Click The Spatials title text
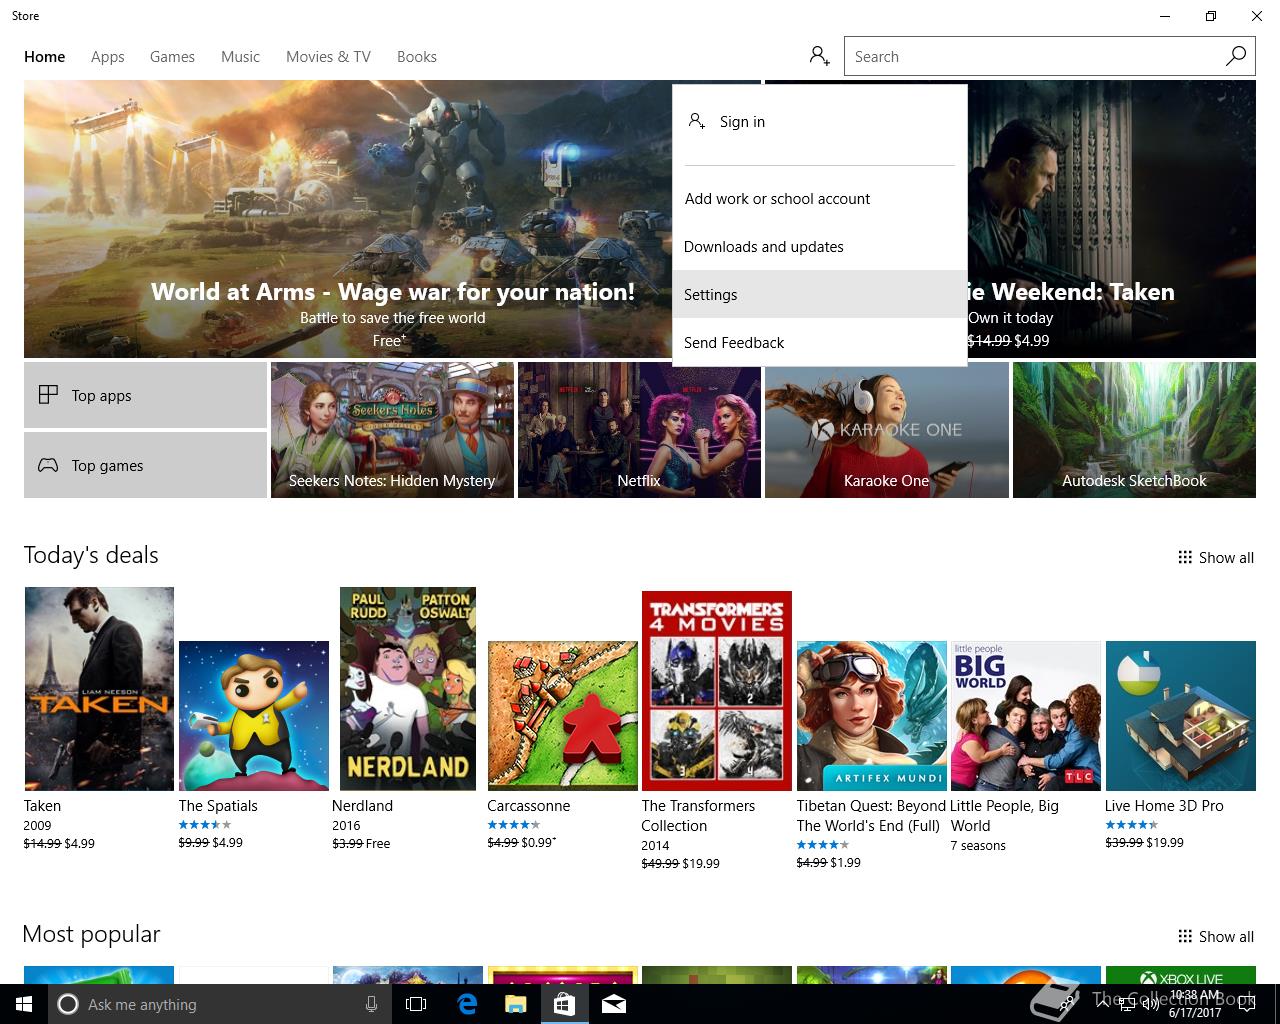Screen dimensions: 1280x1024 (x=218, y=806)
